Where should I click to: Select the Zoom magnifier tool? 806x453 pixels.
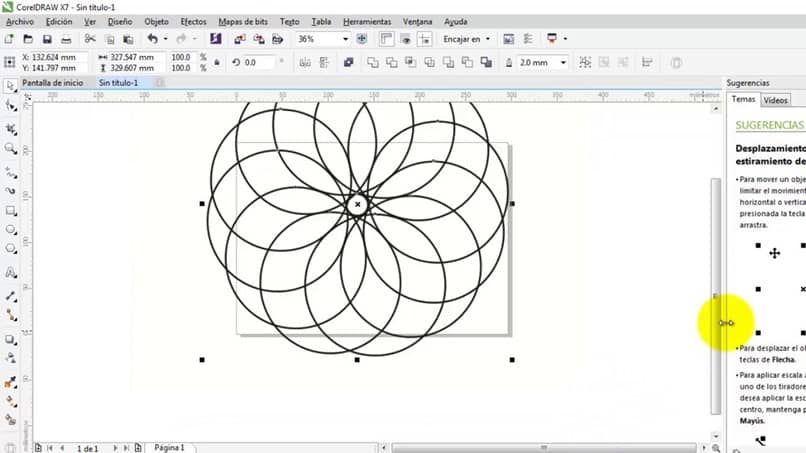point(11,148)
